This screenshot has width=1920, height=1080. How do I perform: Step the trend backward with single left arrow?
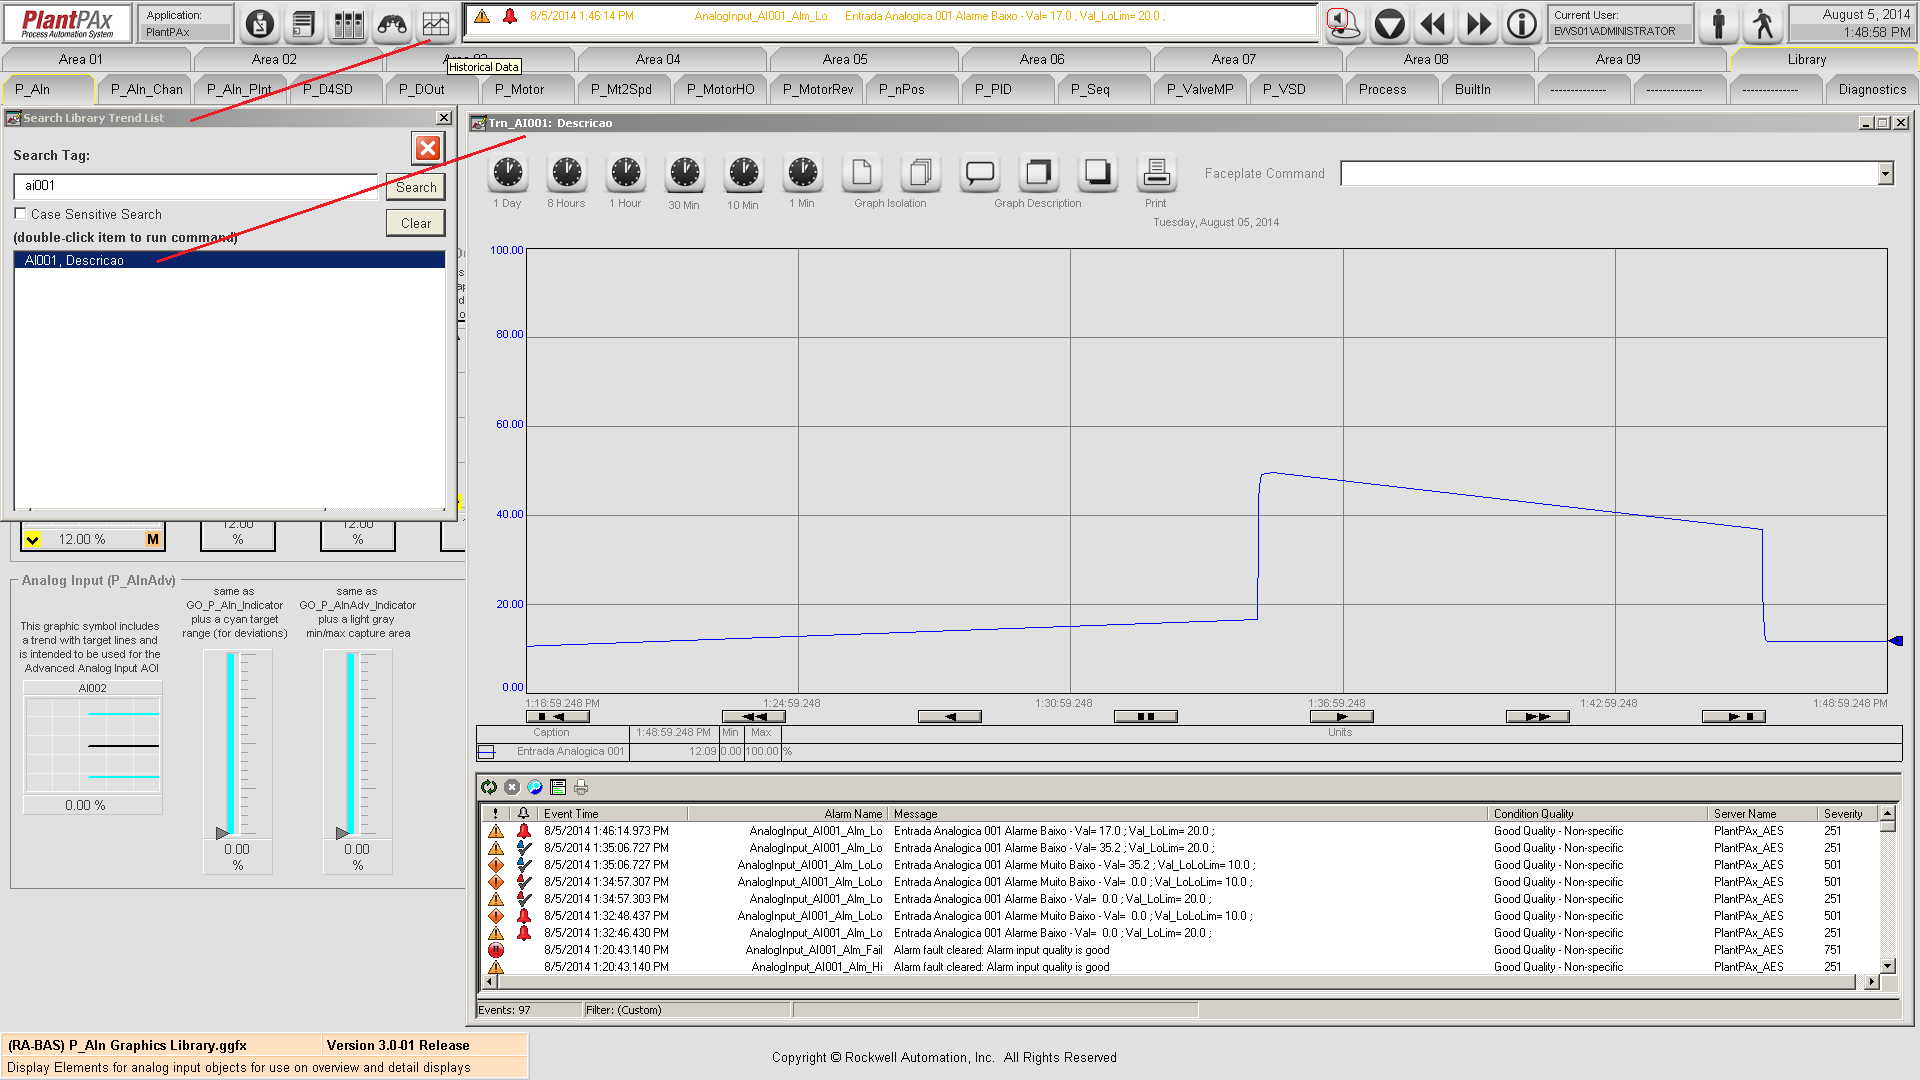tap(950, 717)
